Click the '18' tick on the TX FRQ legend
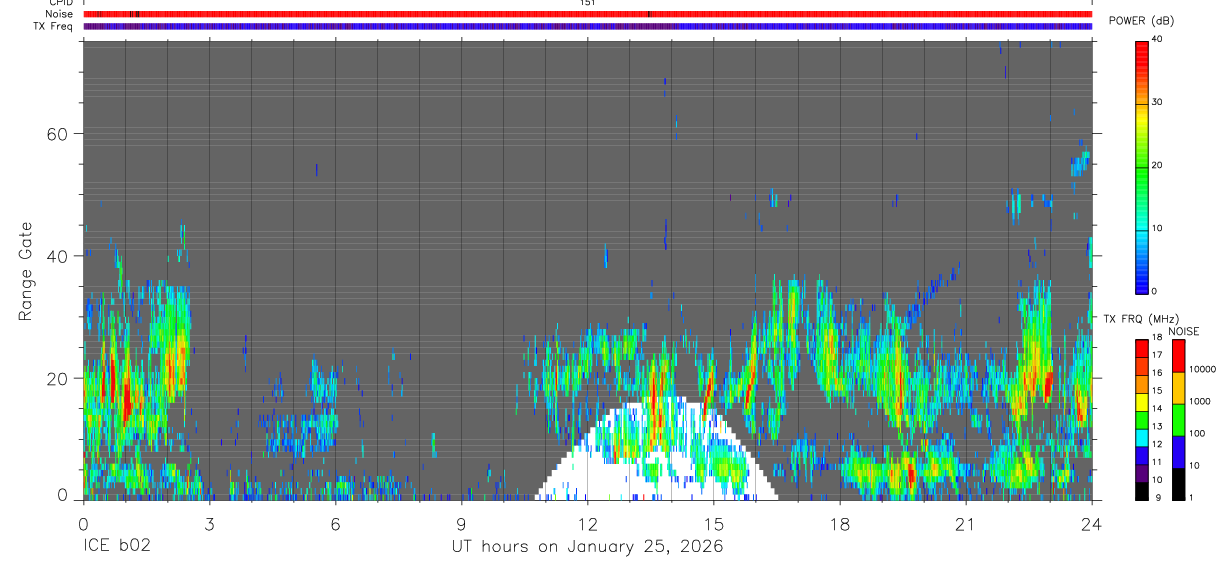Screen dimensions: 1228x567 1157,338
